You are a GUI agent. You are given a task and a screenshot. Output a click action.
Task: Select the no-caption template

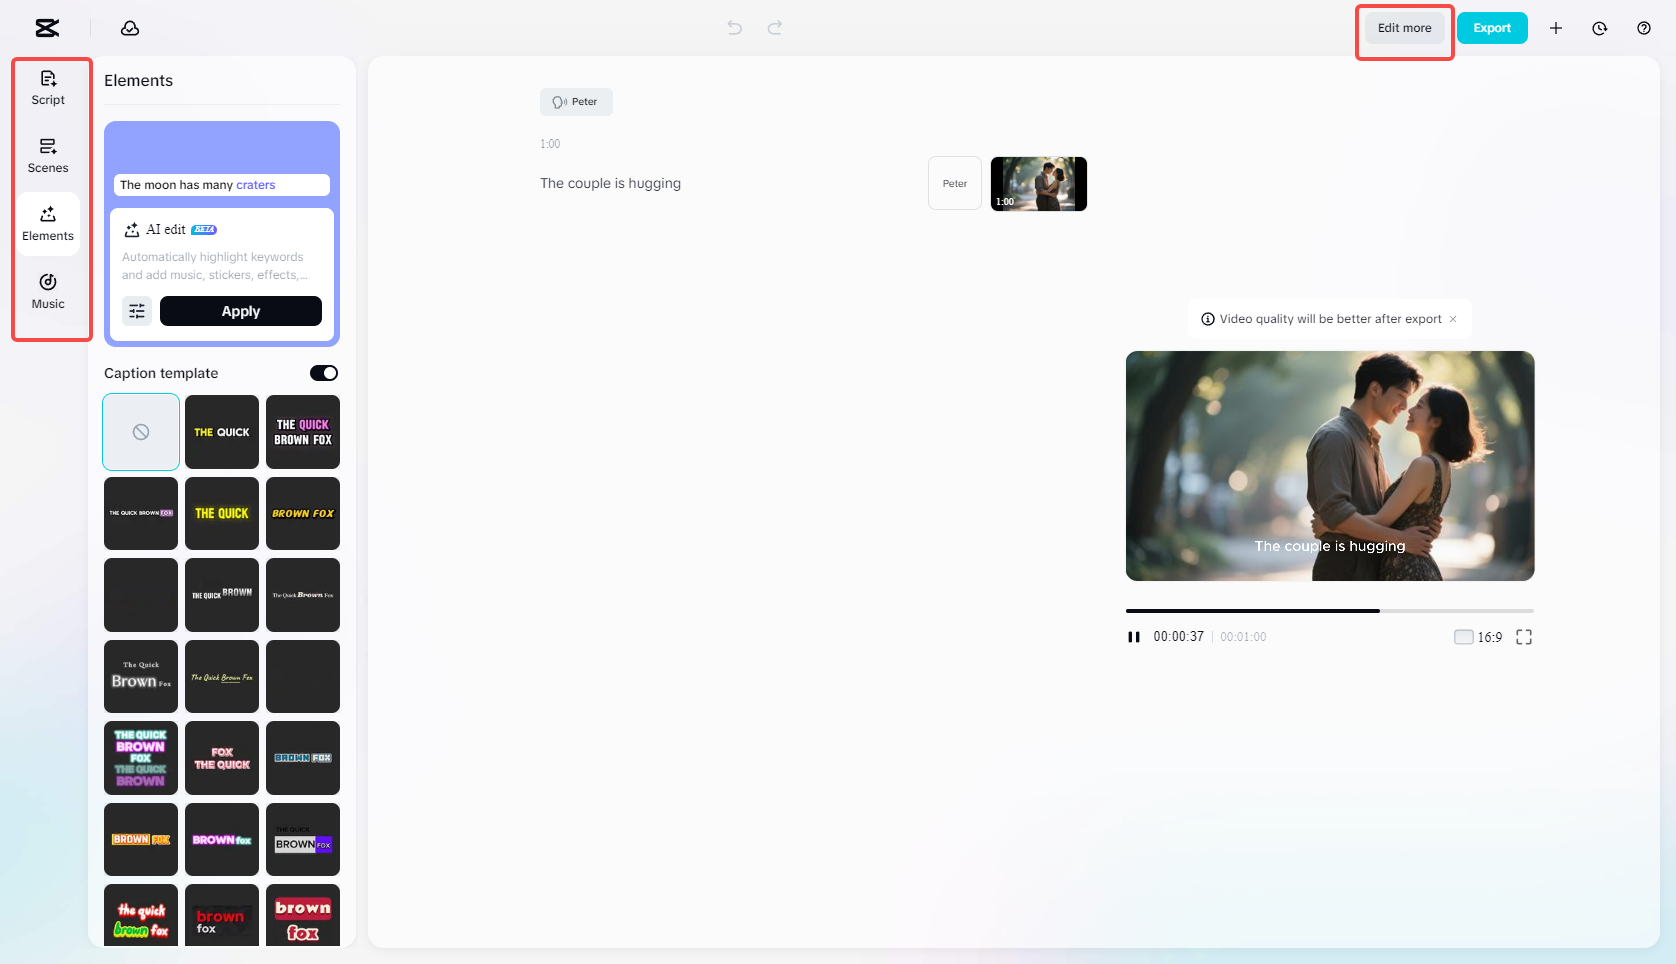[141, 432]
